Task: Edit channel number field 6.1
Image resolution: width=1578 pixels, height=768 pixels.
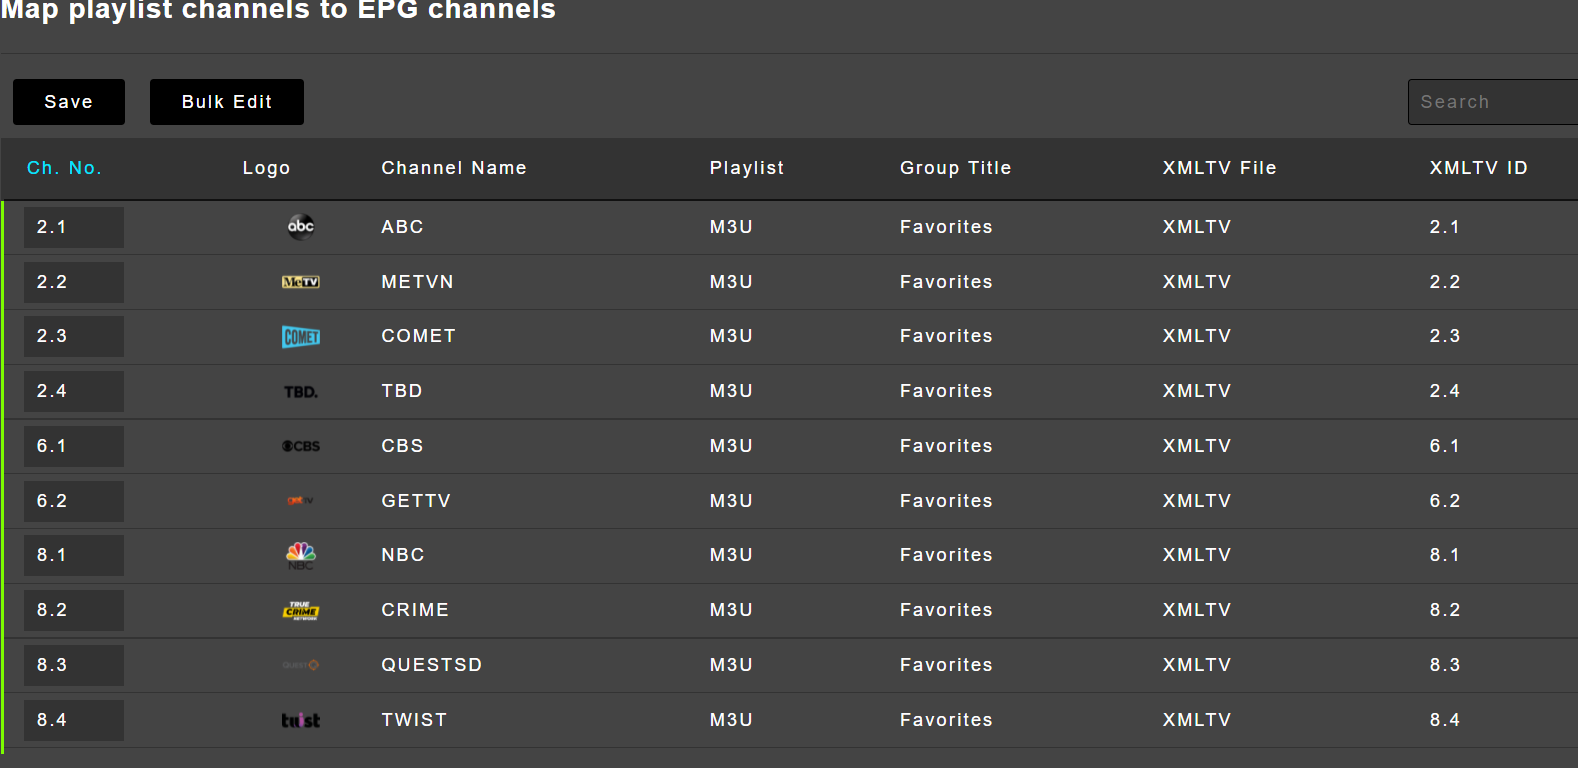Action: [74, 446]
